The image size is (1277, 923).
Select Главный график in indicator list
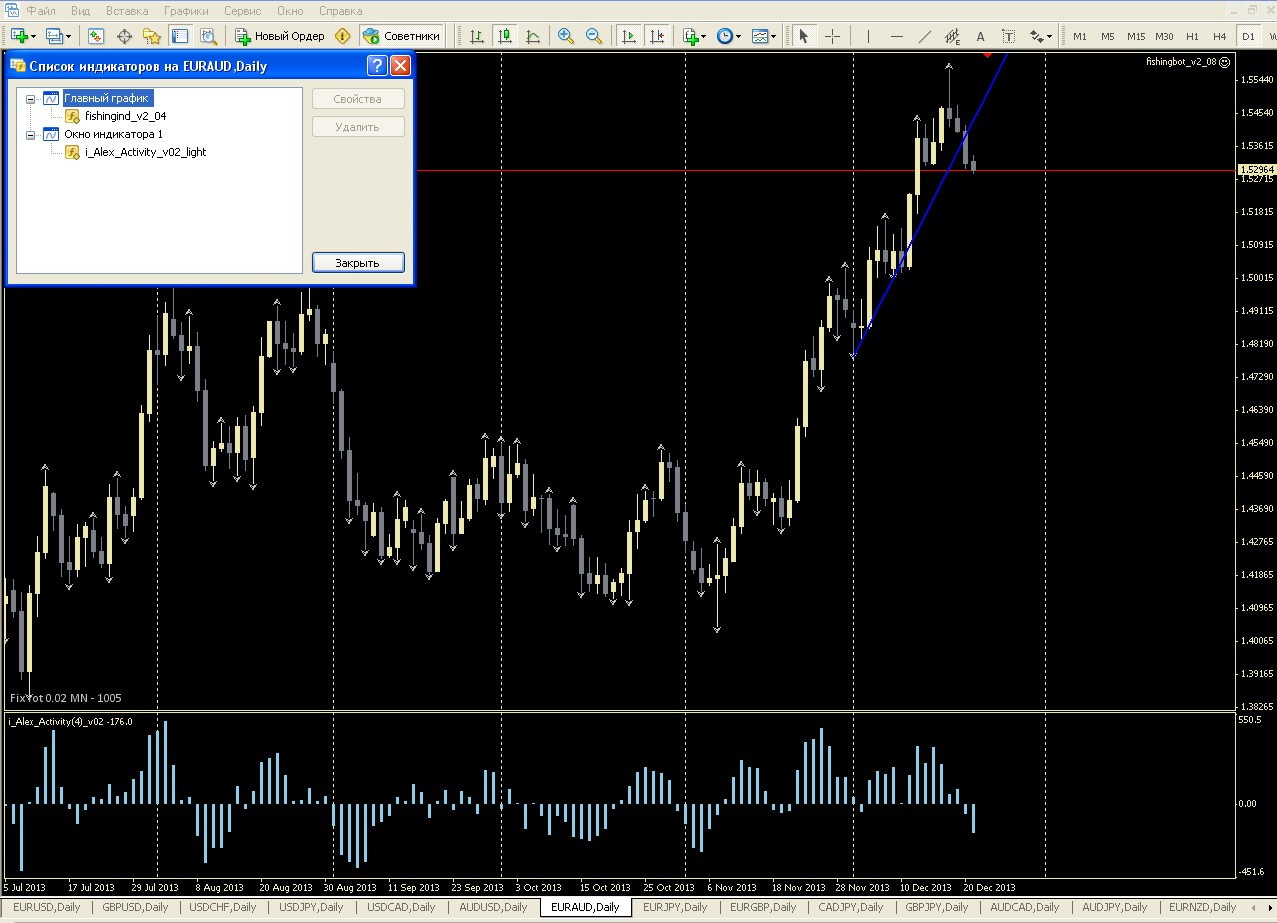(x=108, y=98)
